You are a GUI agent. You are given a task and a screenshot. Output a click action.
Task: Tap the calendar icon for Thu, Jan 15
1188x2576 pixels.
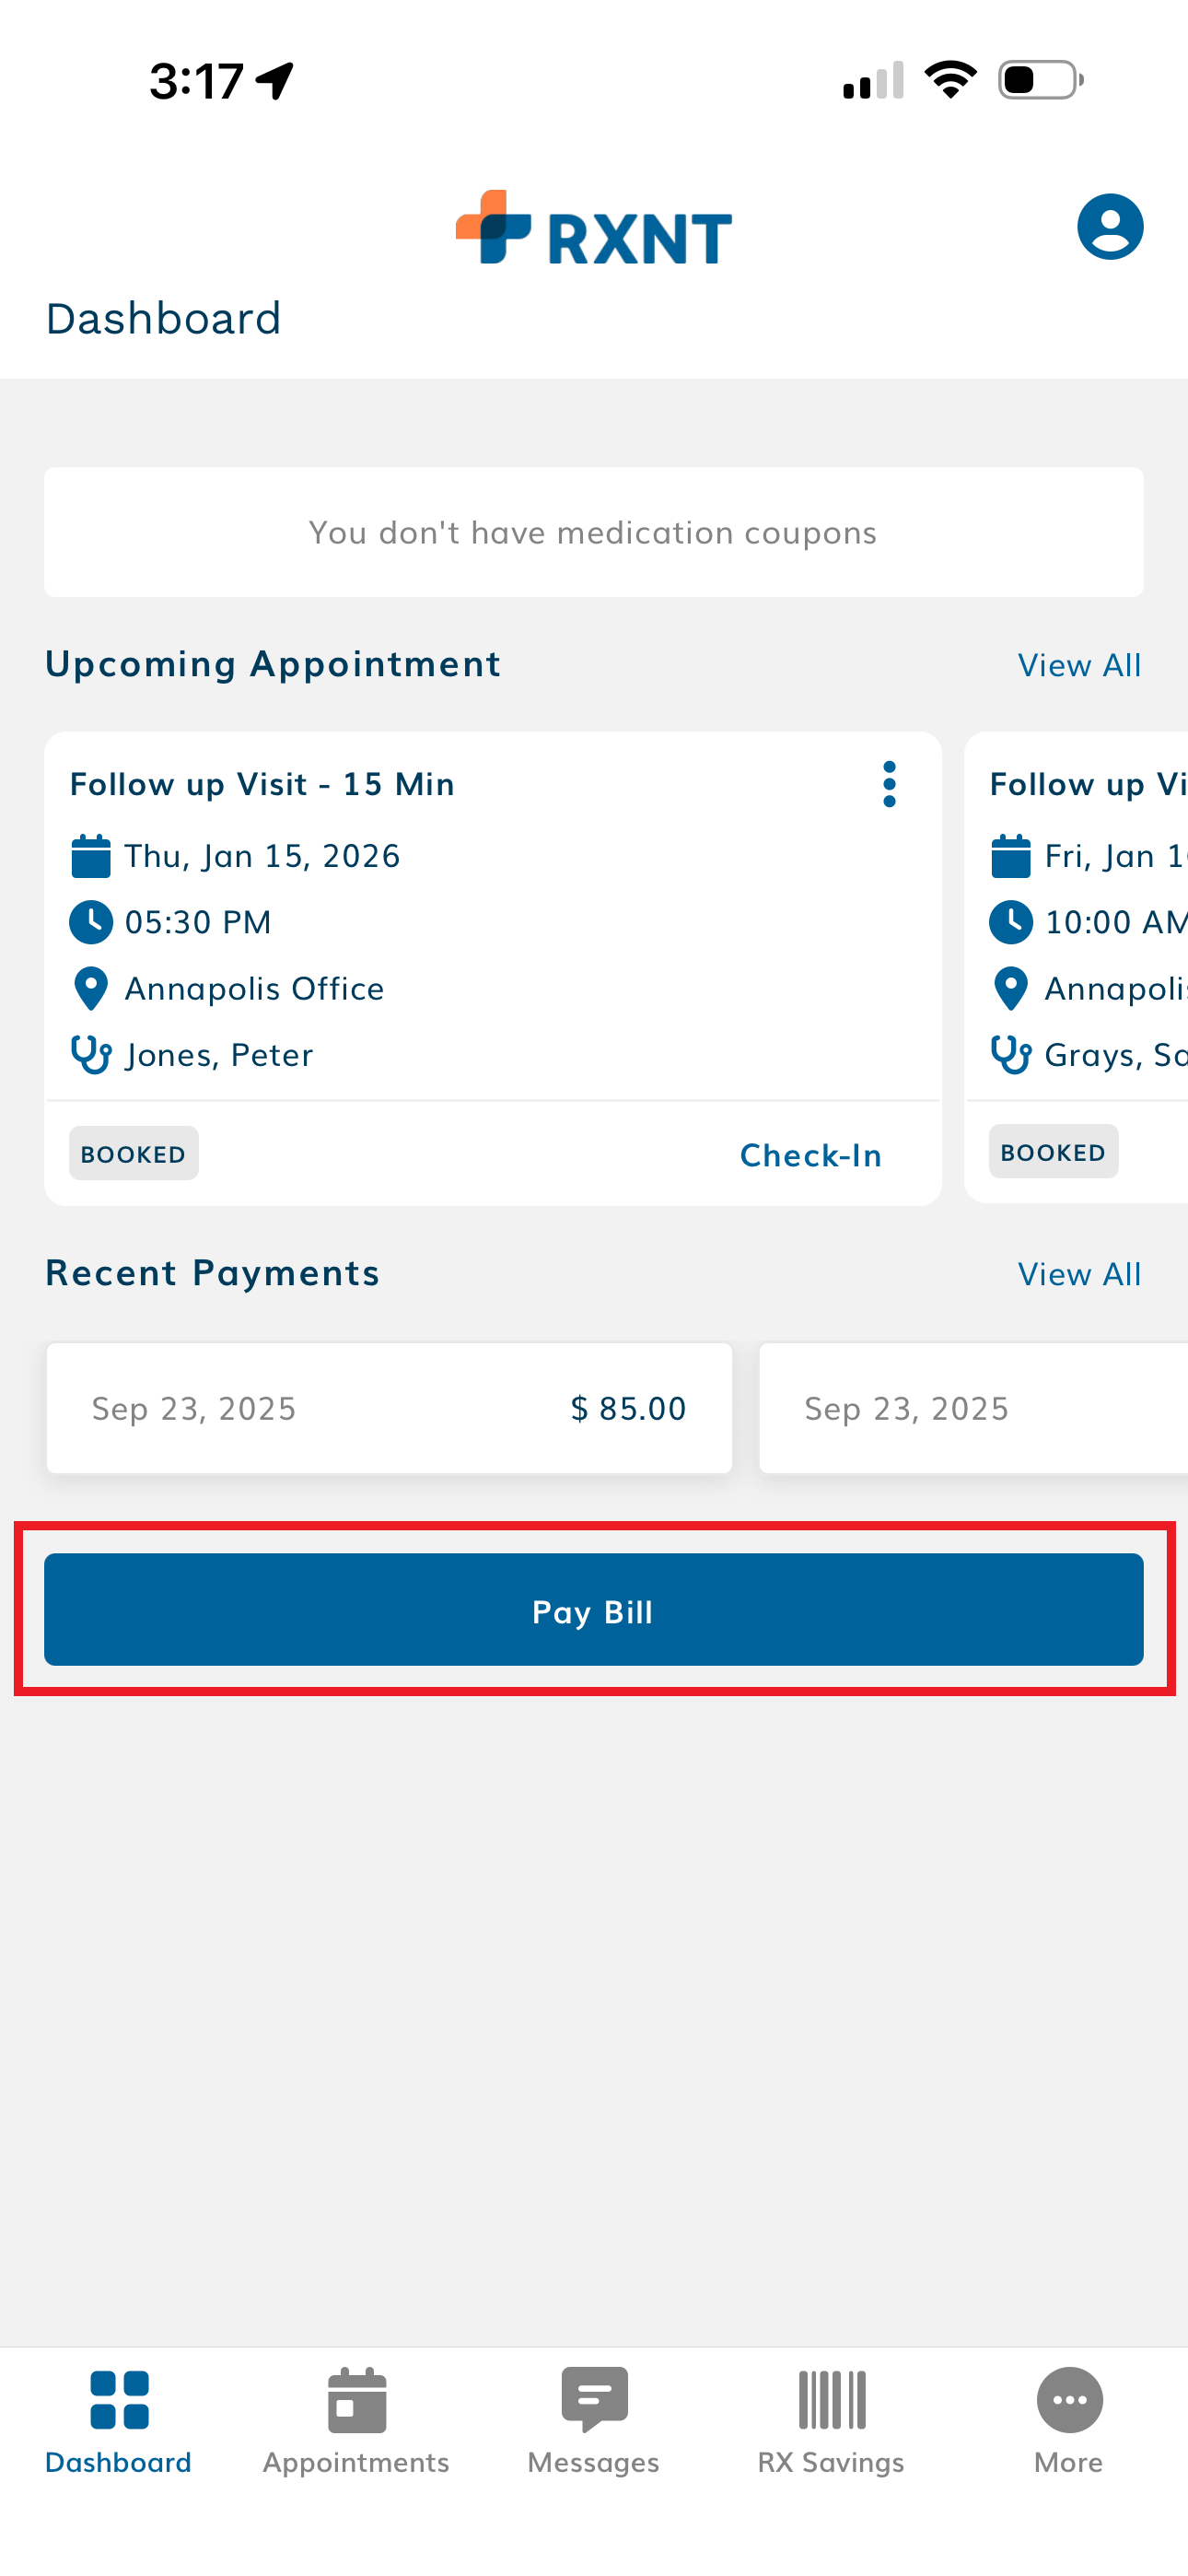(91, 857)
